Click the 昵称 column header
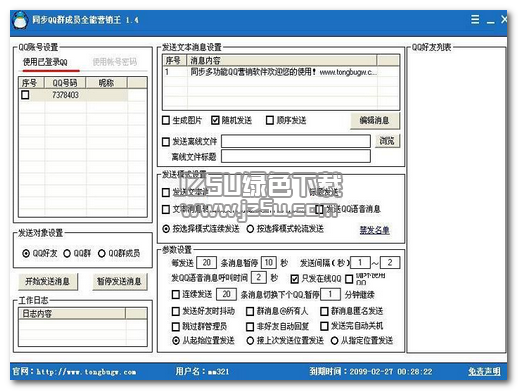Image resolution: width=518 pixels, height=391 pixels. coord(106,83)
